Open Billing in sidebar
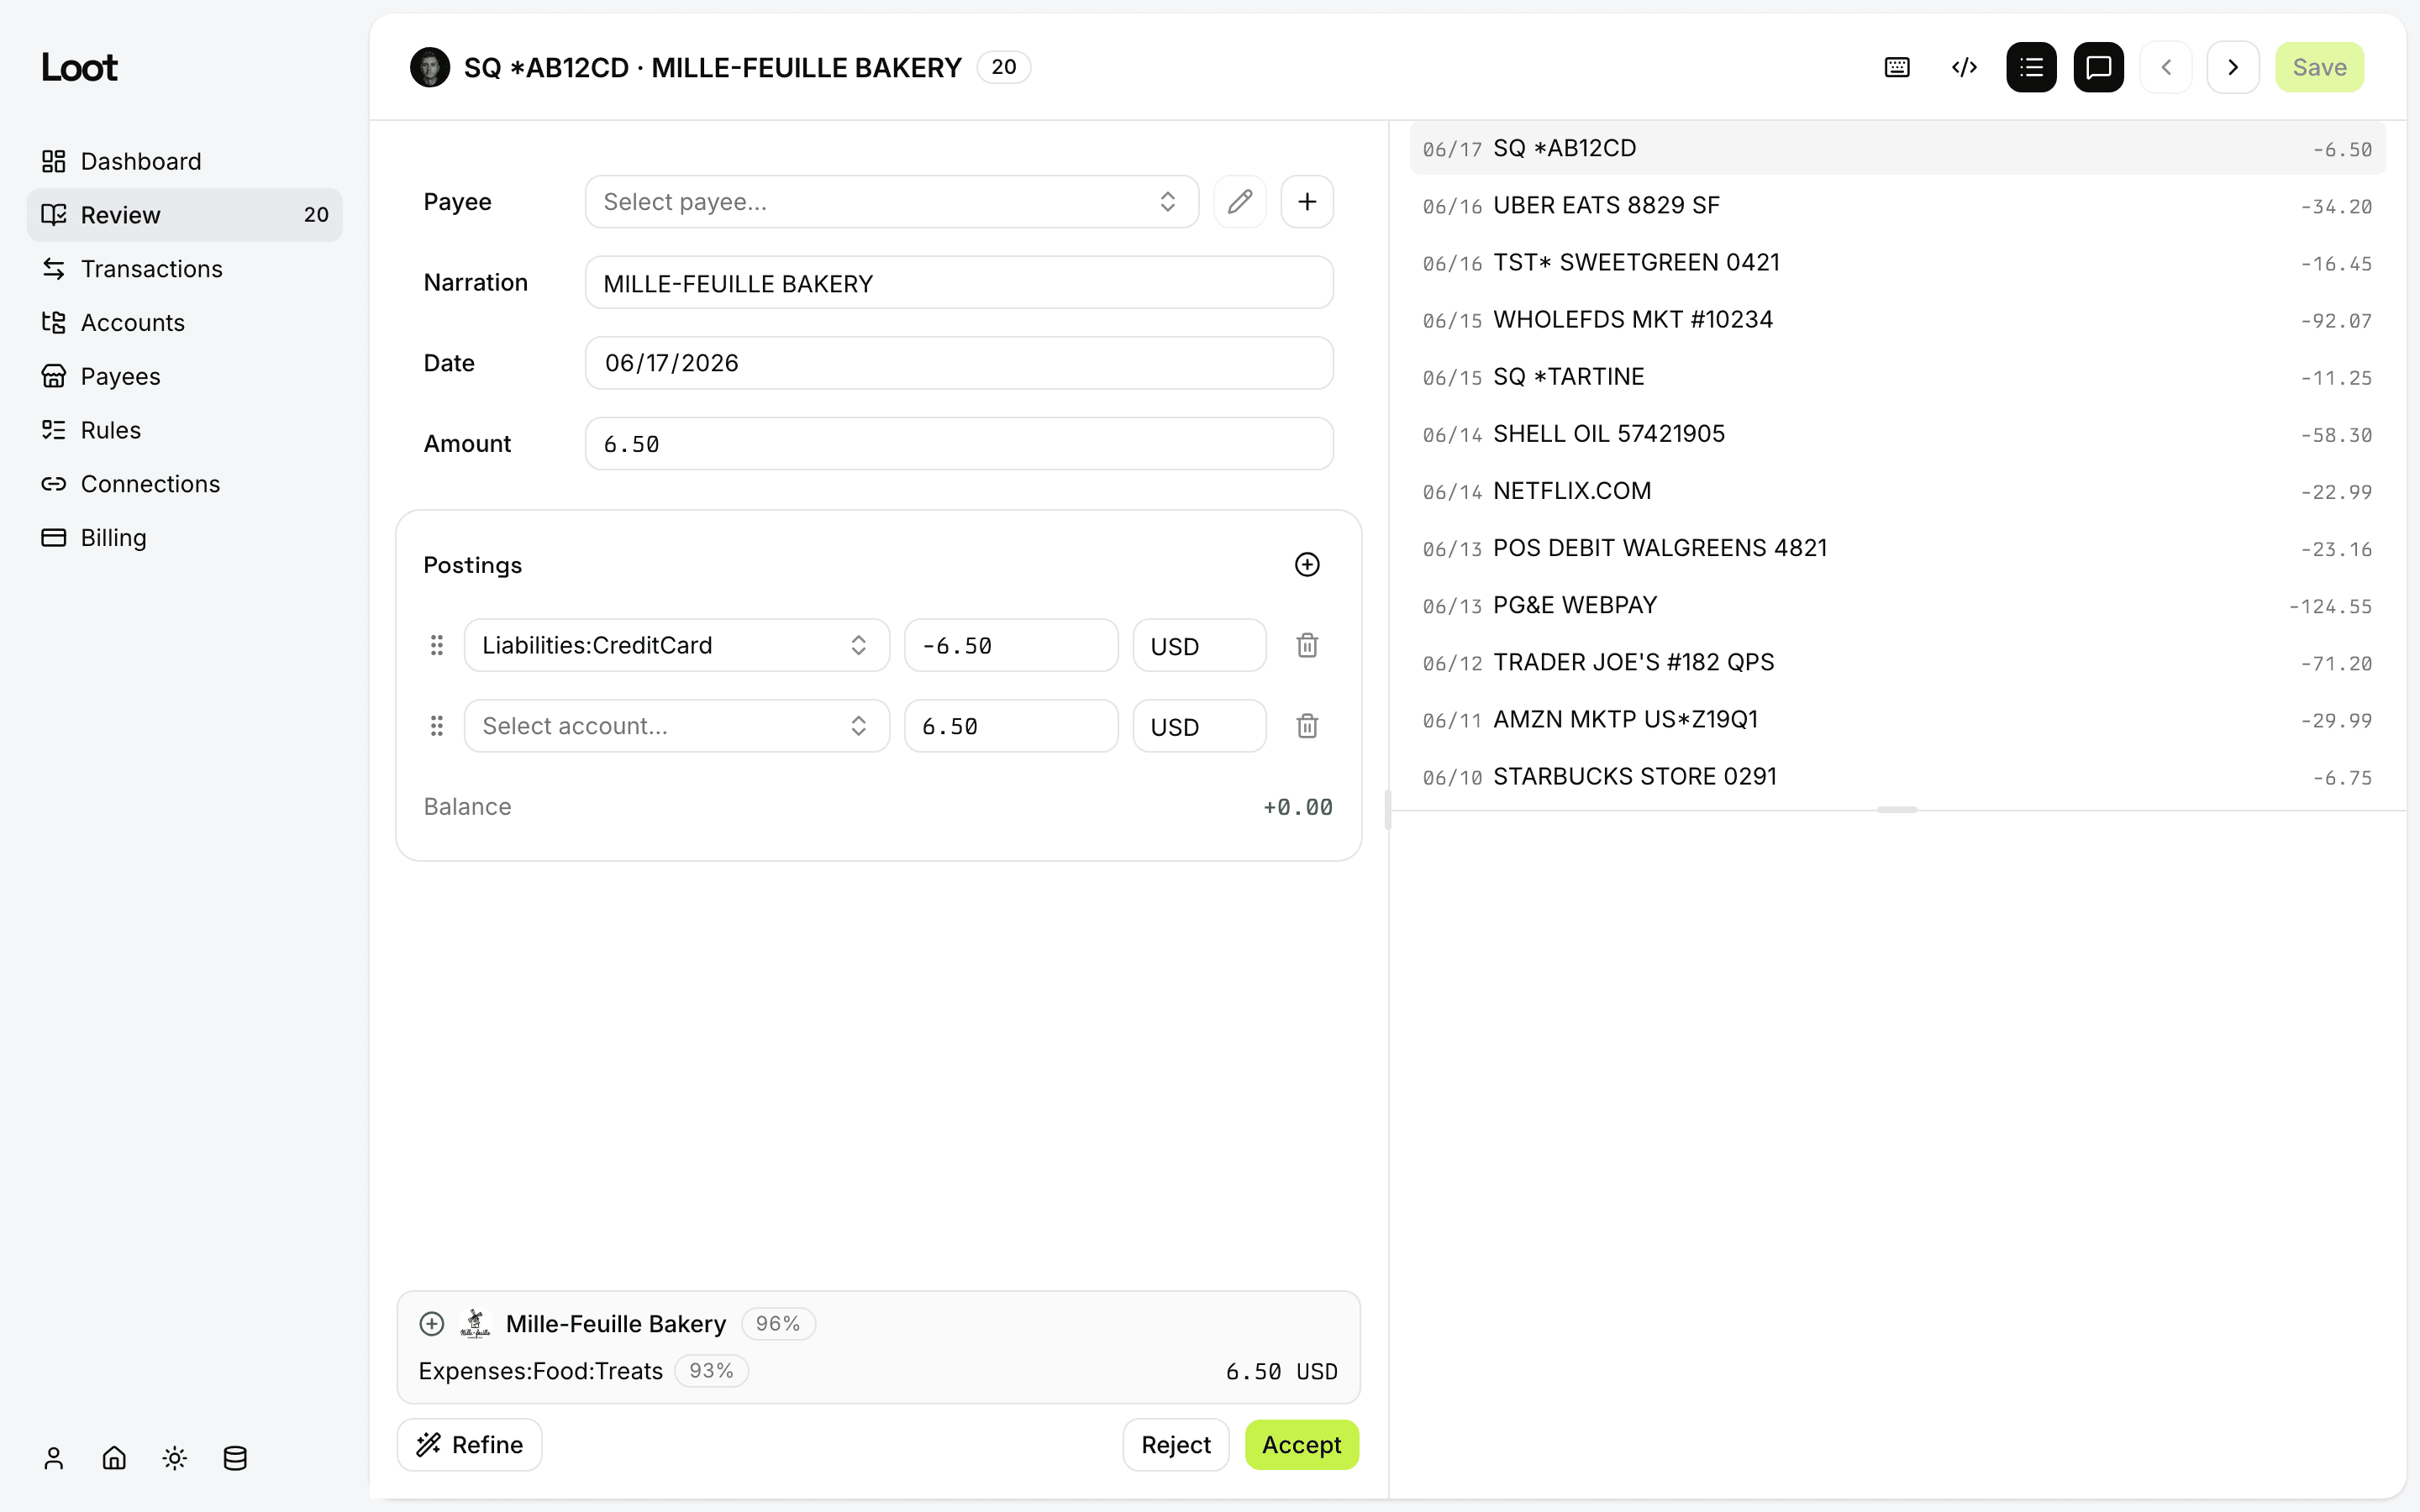This screenshot has height=1512, width=2420. [x=184, y=538]
